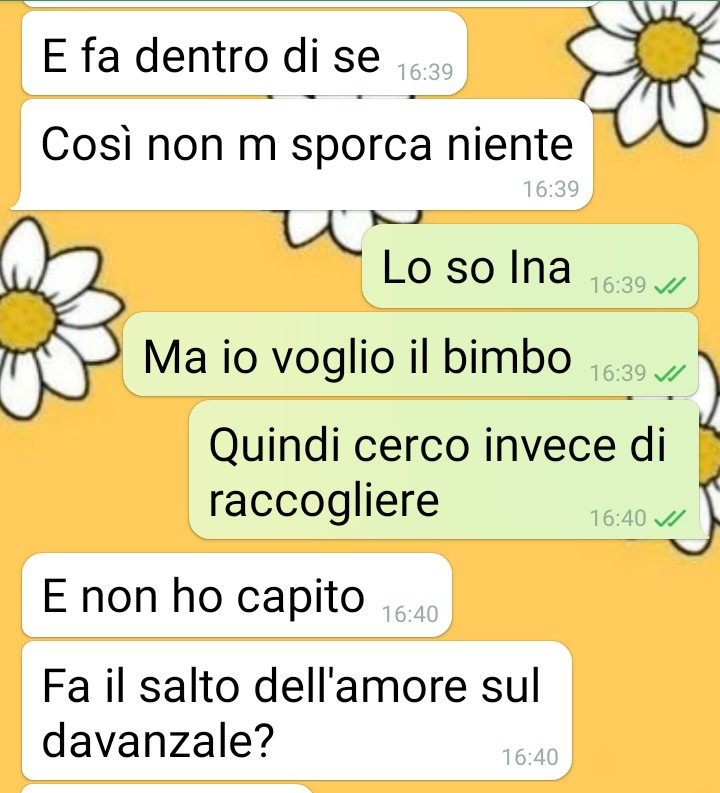Click double checkmarks on 'raccogliere' message
This screenshot has width=720, height=793.
point(670,518)
